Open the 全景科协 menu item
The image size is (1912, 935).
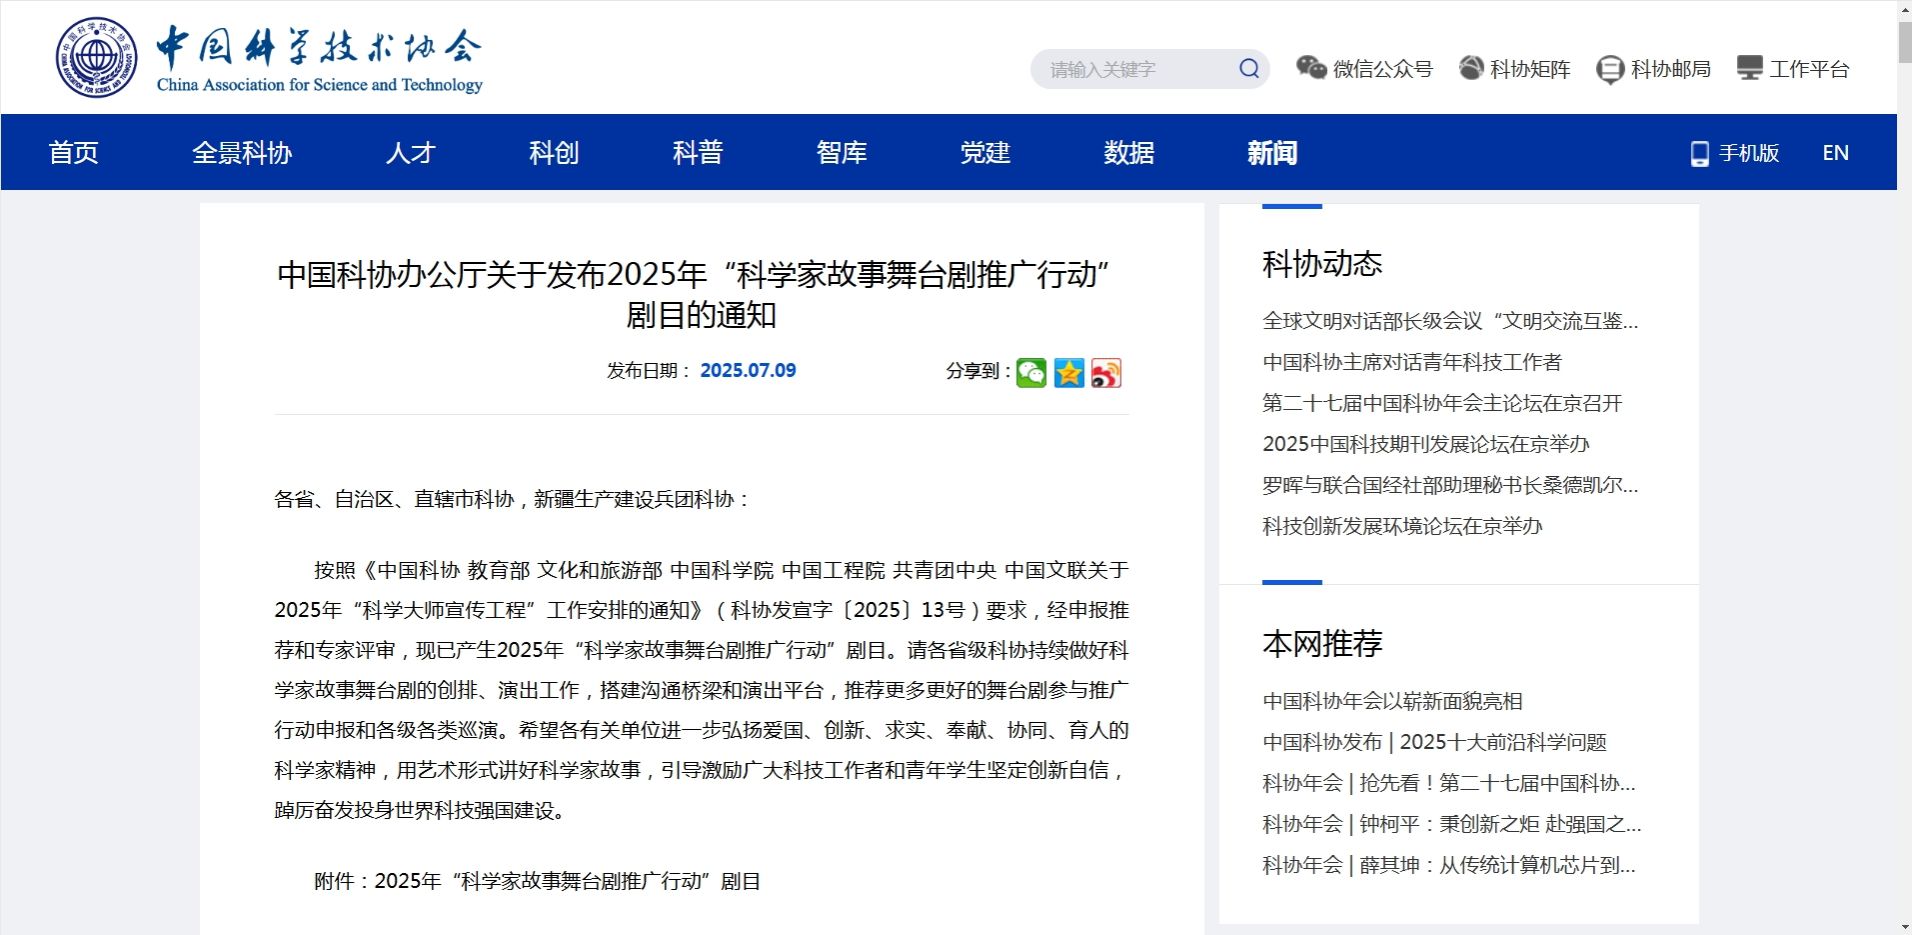242,152
